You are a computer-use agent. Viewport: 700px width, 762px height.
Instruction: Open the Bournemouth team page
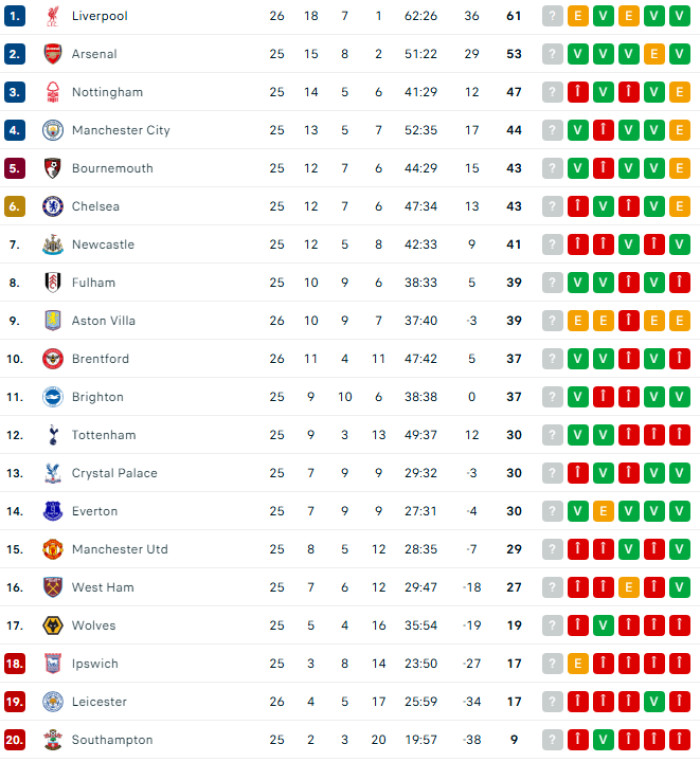[x=112, y=168]
